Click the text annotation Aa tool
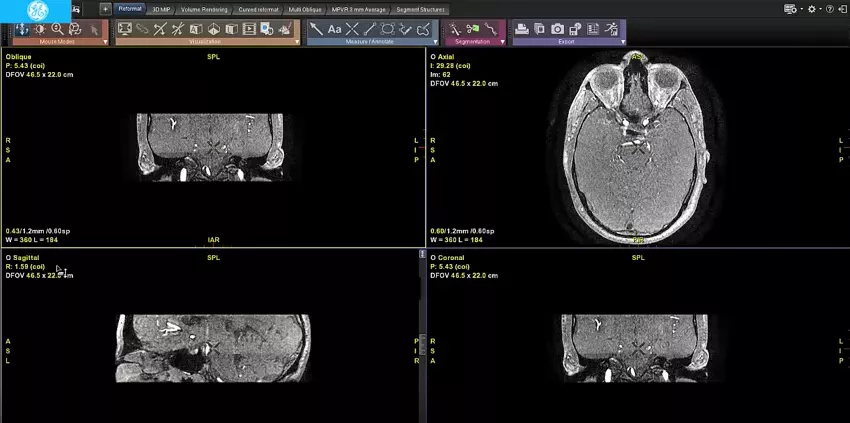 pyautogui.click(x=334, y=29)
